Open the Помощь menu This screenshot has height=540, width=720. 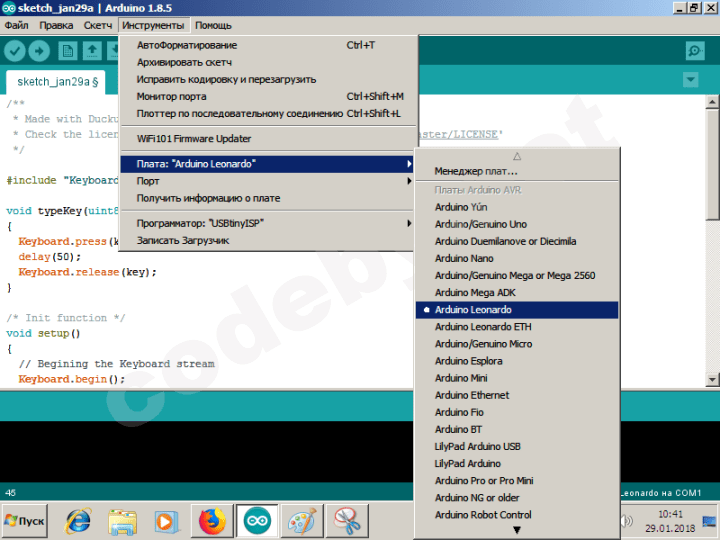213,25
